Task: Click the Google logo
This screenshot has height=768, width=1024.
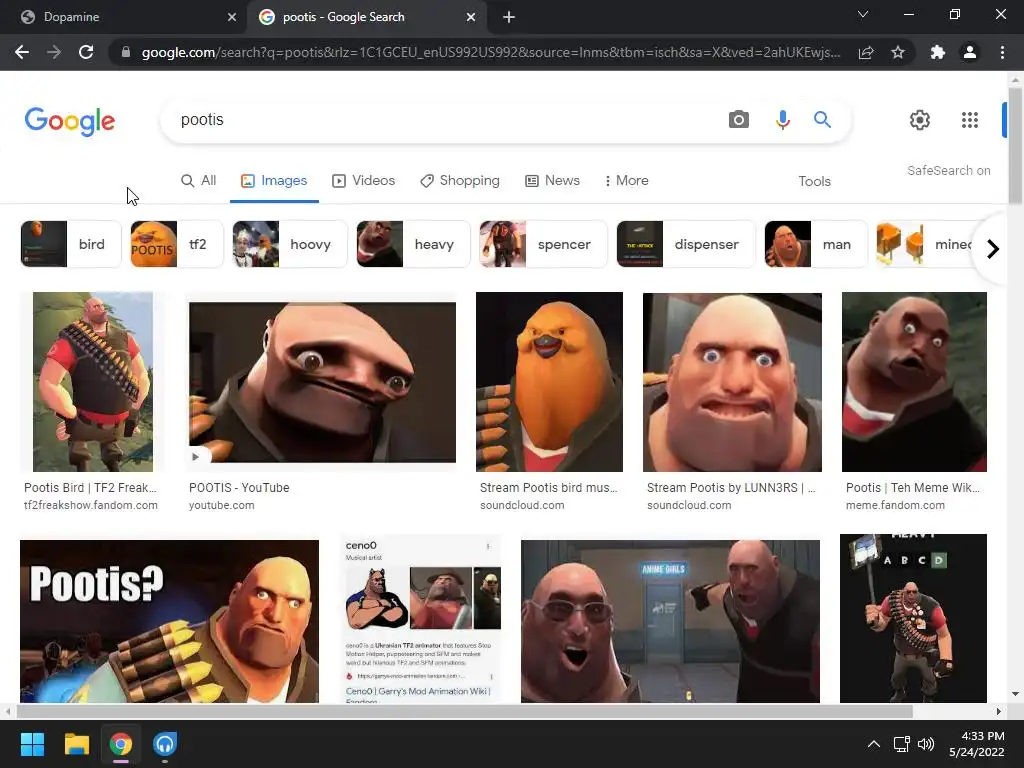Action: pyautogui.click(x=70, y=121)
